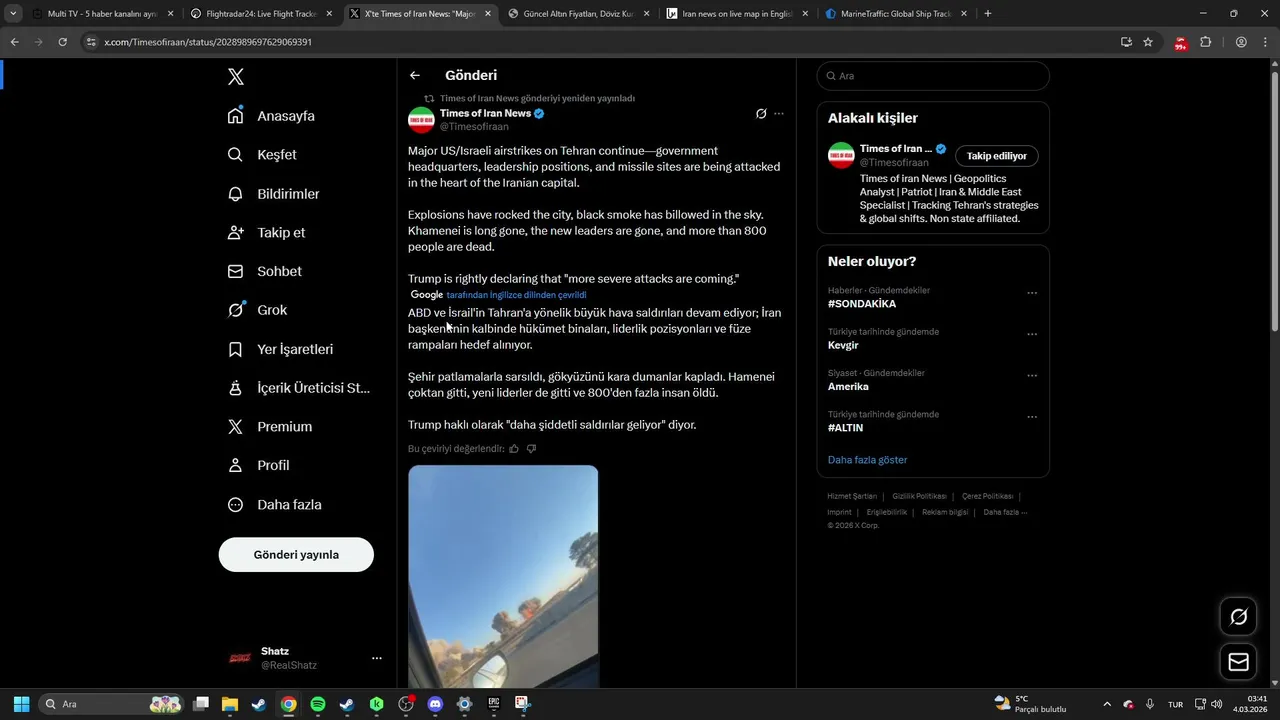Open options for the Amerika trend
This screenshot has width=1280, height=720.
click(x=1032, y=376)
